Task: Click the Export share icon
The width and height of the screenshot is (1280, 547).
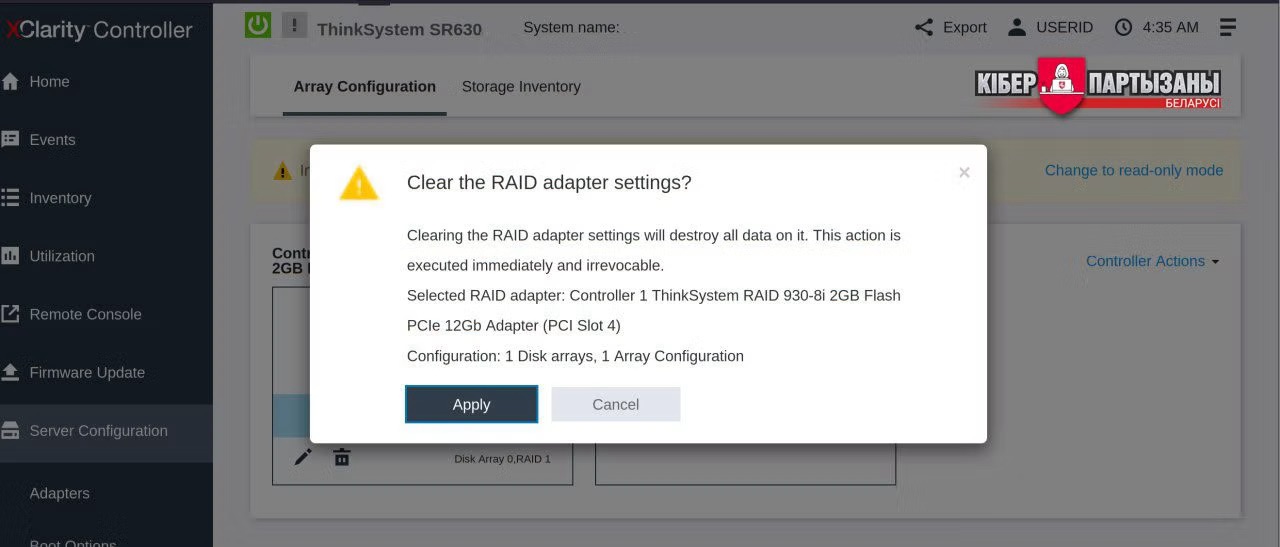Action: [924, 28]
